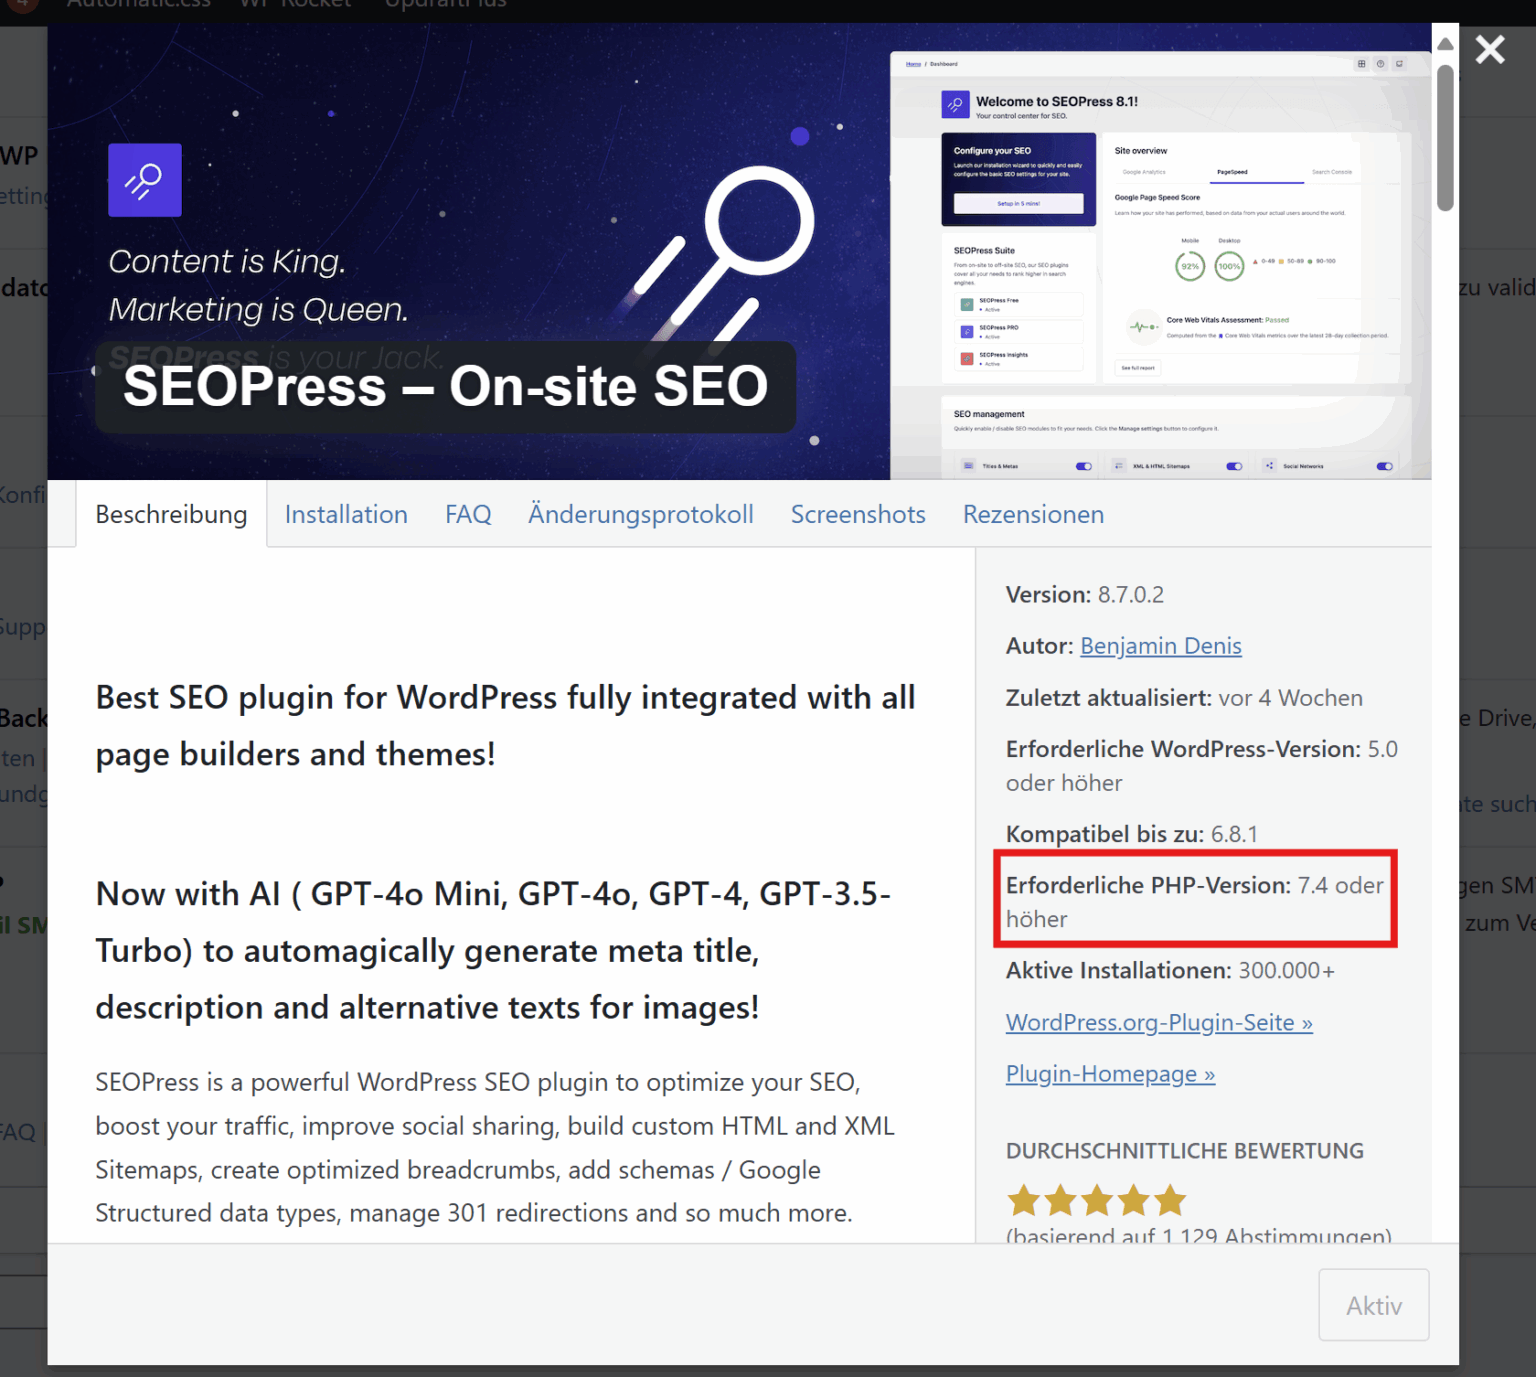Select the SEOPress Insights plugin icon

coord(967,359)
